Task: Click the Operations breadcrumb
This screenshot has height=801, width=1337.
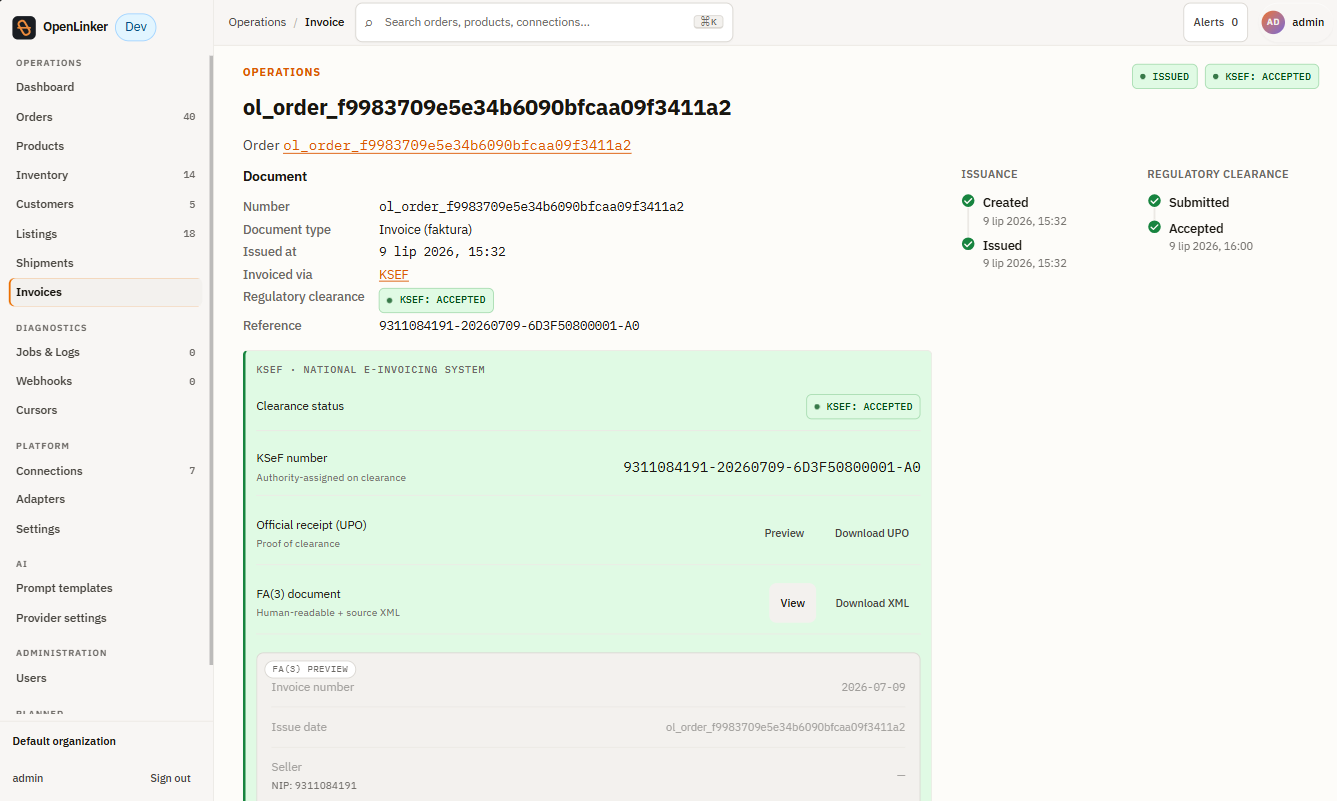Action: tap(257, 22)
